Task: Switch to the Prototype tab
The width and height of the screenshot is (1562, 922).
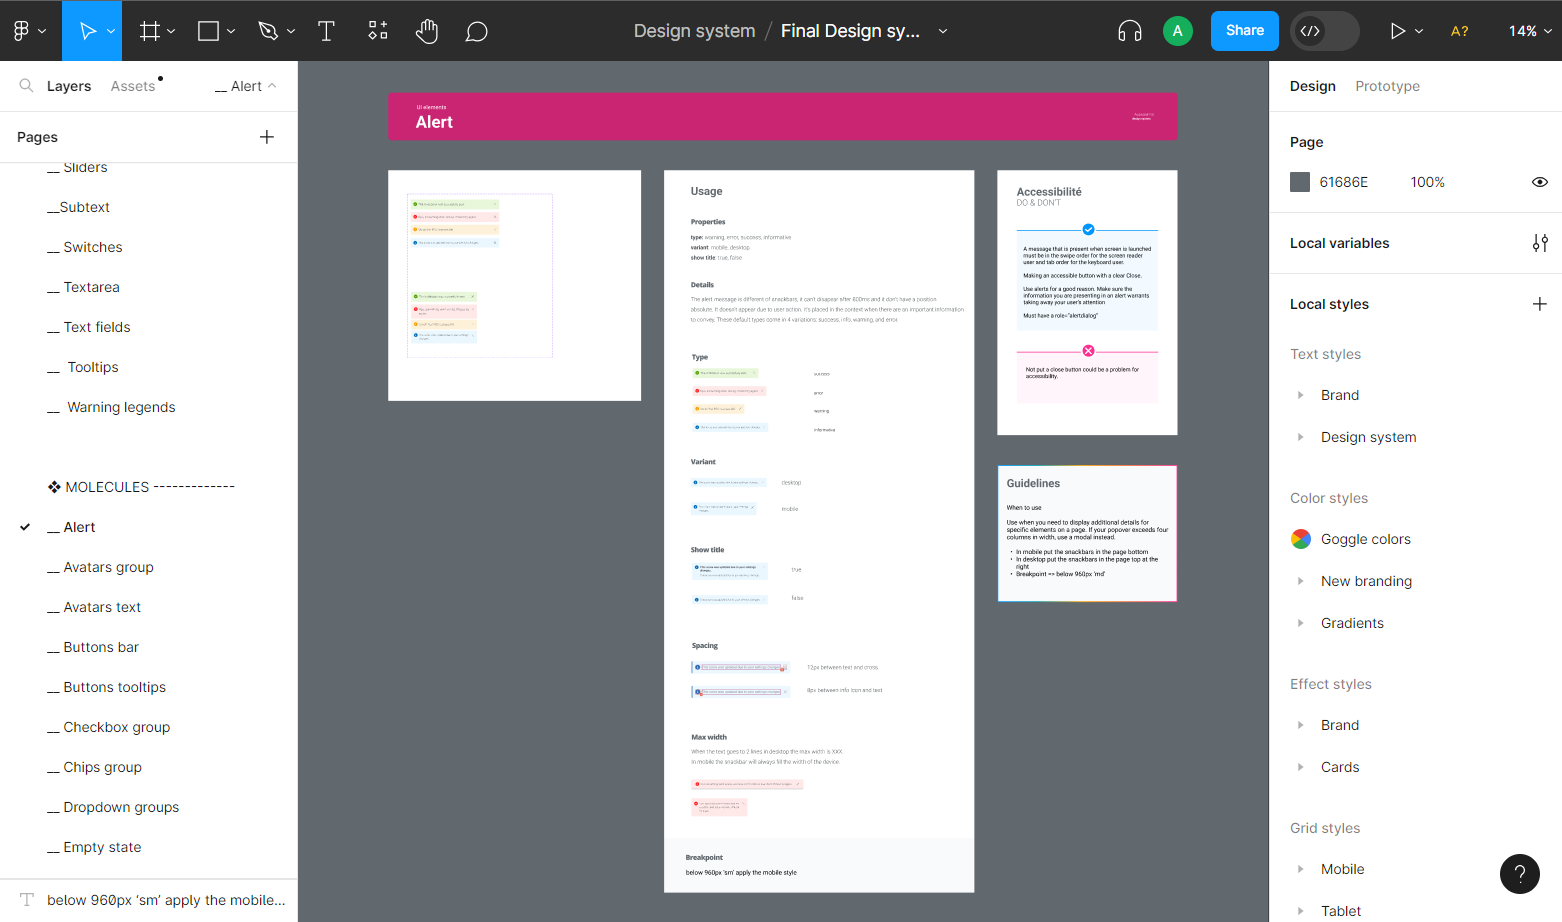Action: tap(1388, 86)
